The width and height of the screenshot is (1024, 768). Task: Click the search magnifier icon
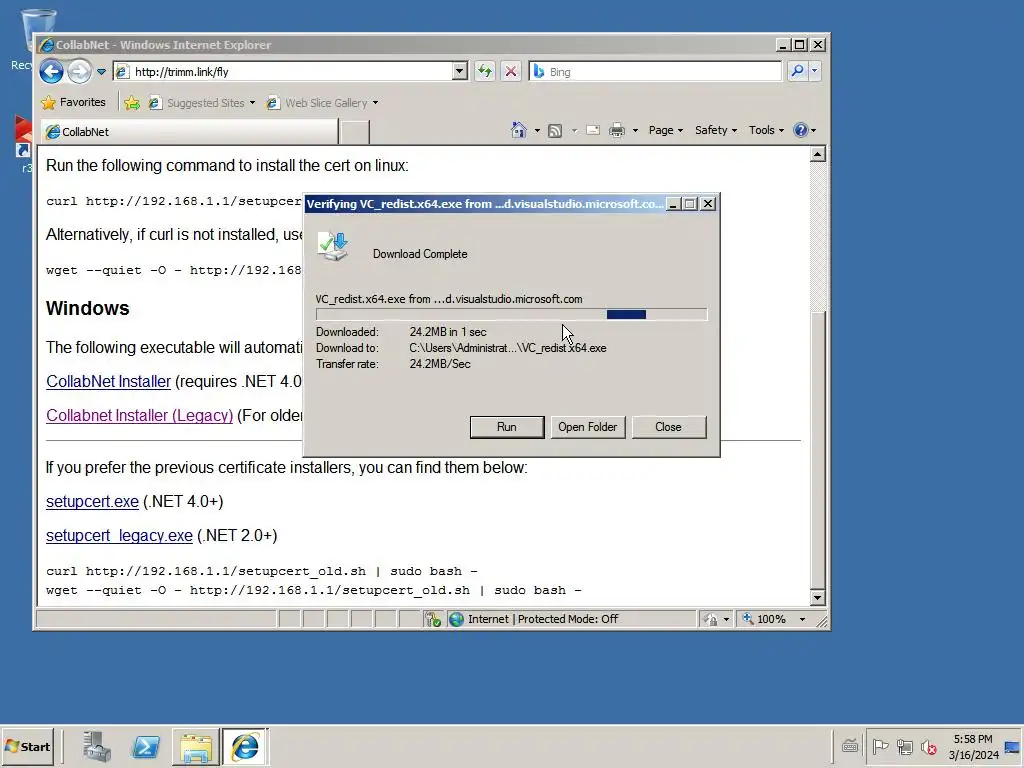click(x=797, y=71)
